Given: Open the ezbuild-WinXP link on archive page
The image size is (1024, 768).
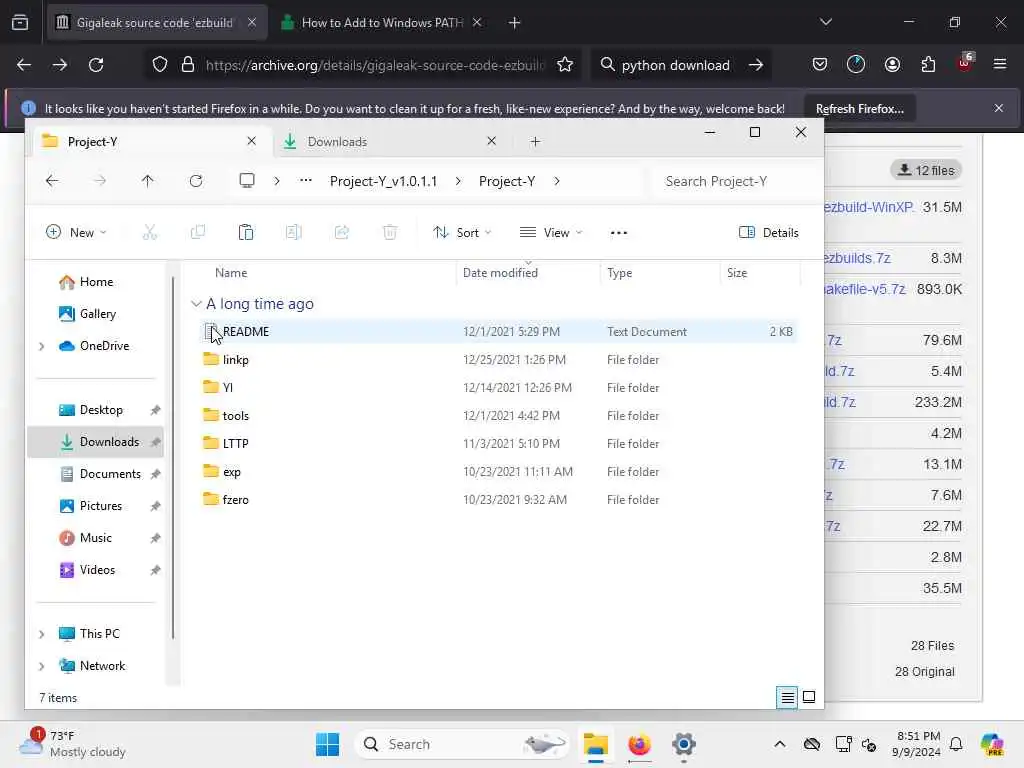Looking at the screenshot, I should coord(869,208).
